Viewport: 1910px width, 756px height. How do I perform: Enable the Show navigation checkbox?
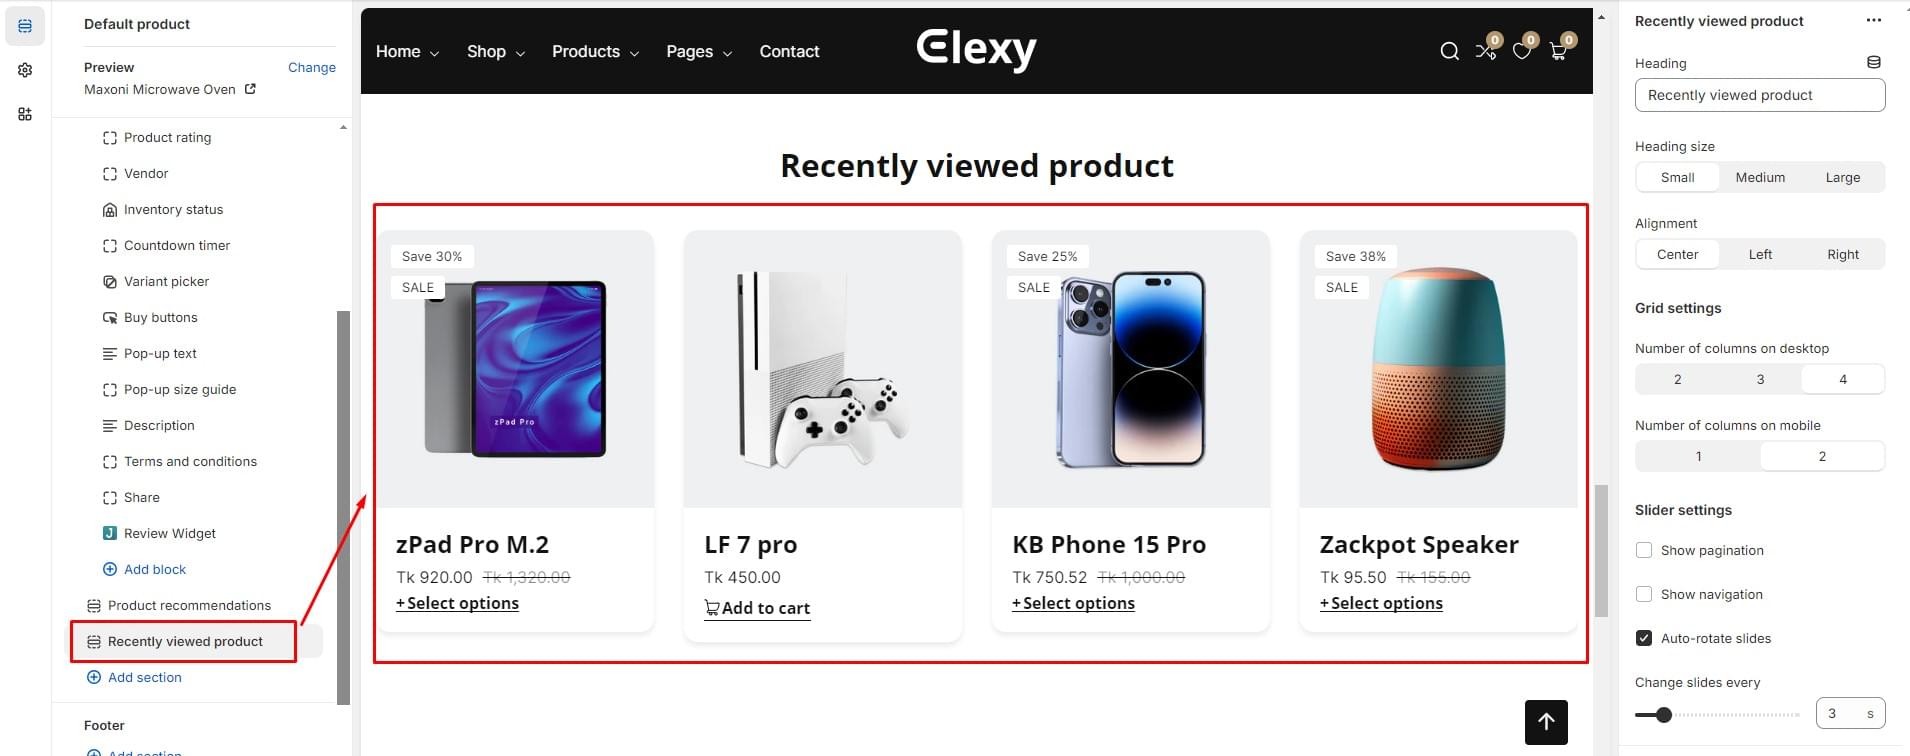[1644, 594]
